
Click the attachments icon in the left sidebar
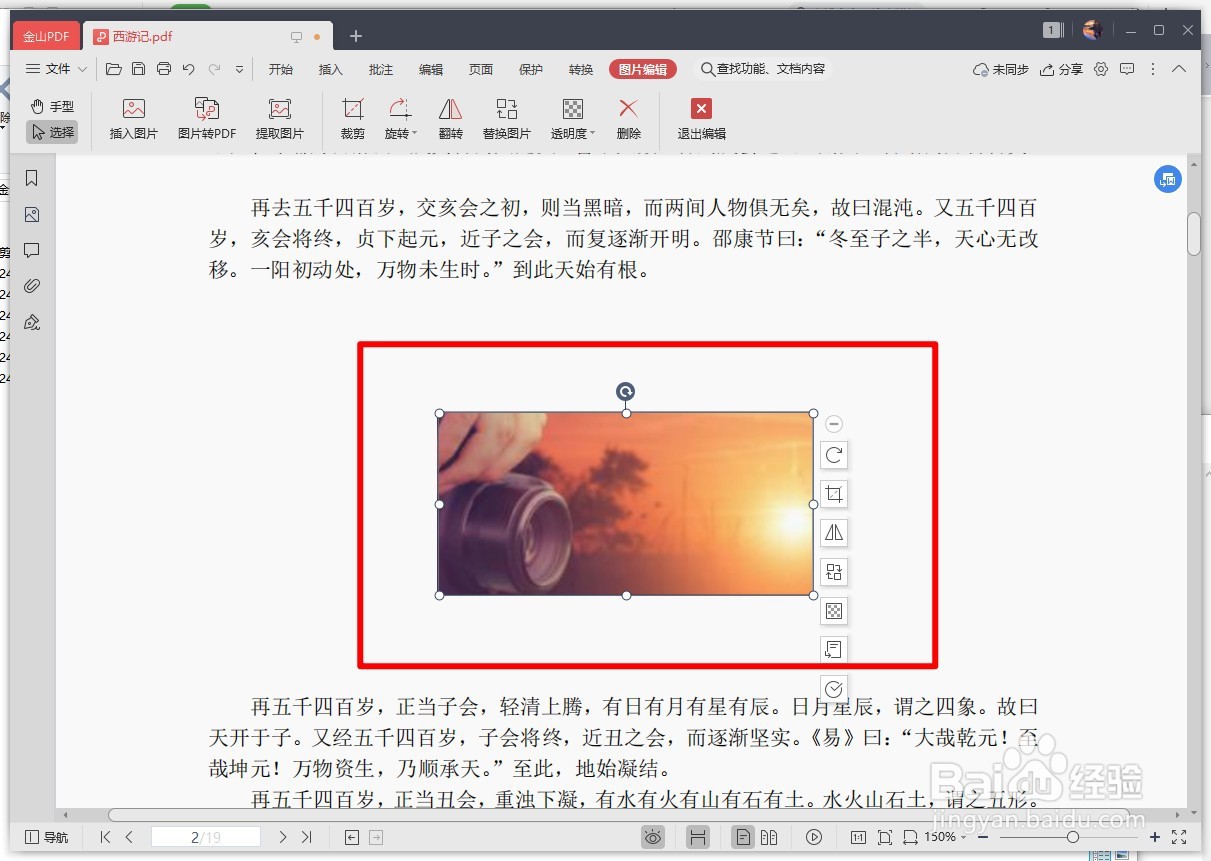[x=32, y=285]
